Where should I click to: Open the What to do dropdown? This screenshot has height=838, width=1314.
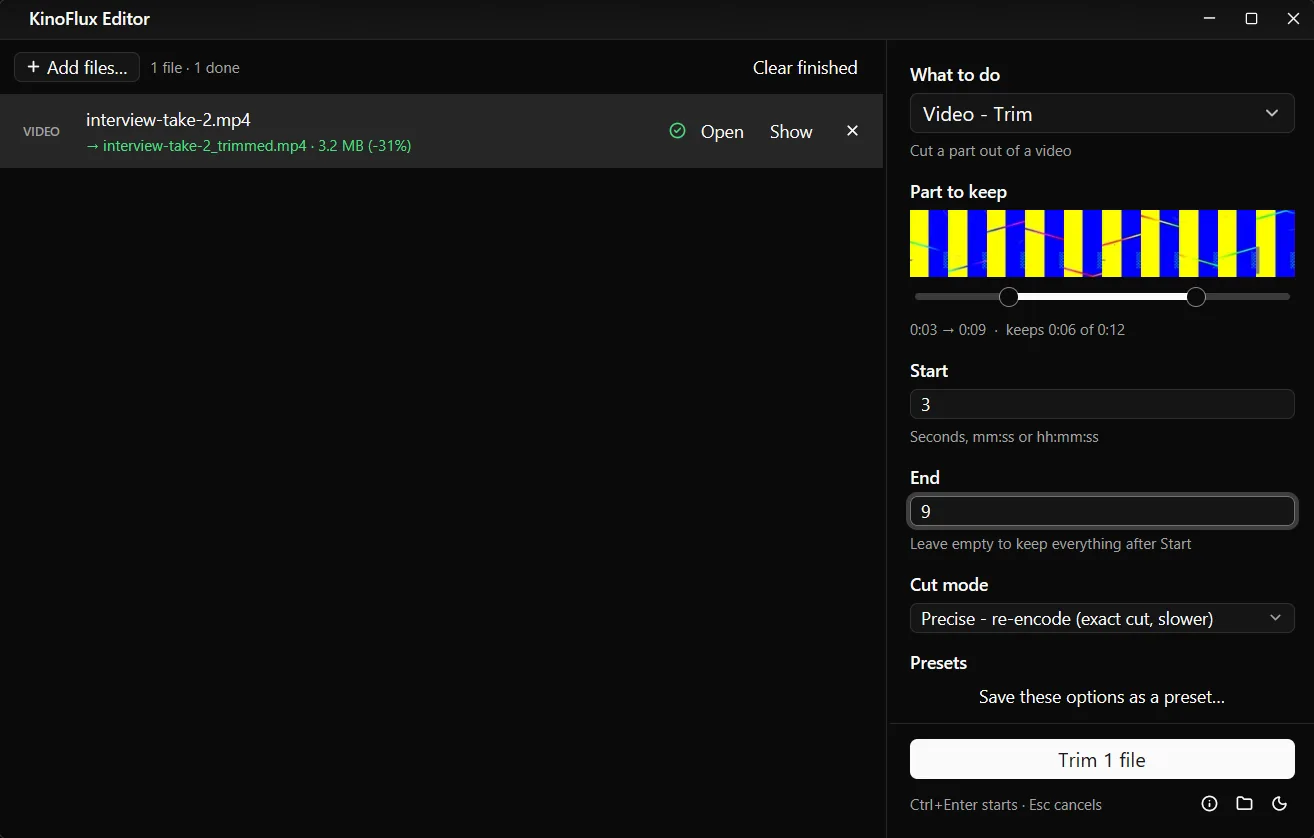(1102, 114)
